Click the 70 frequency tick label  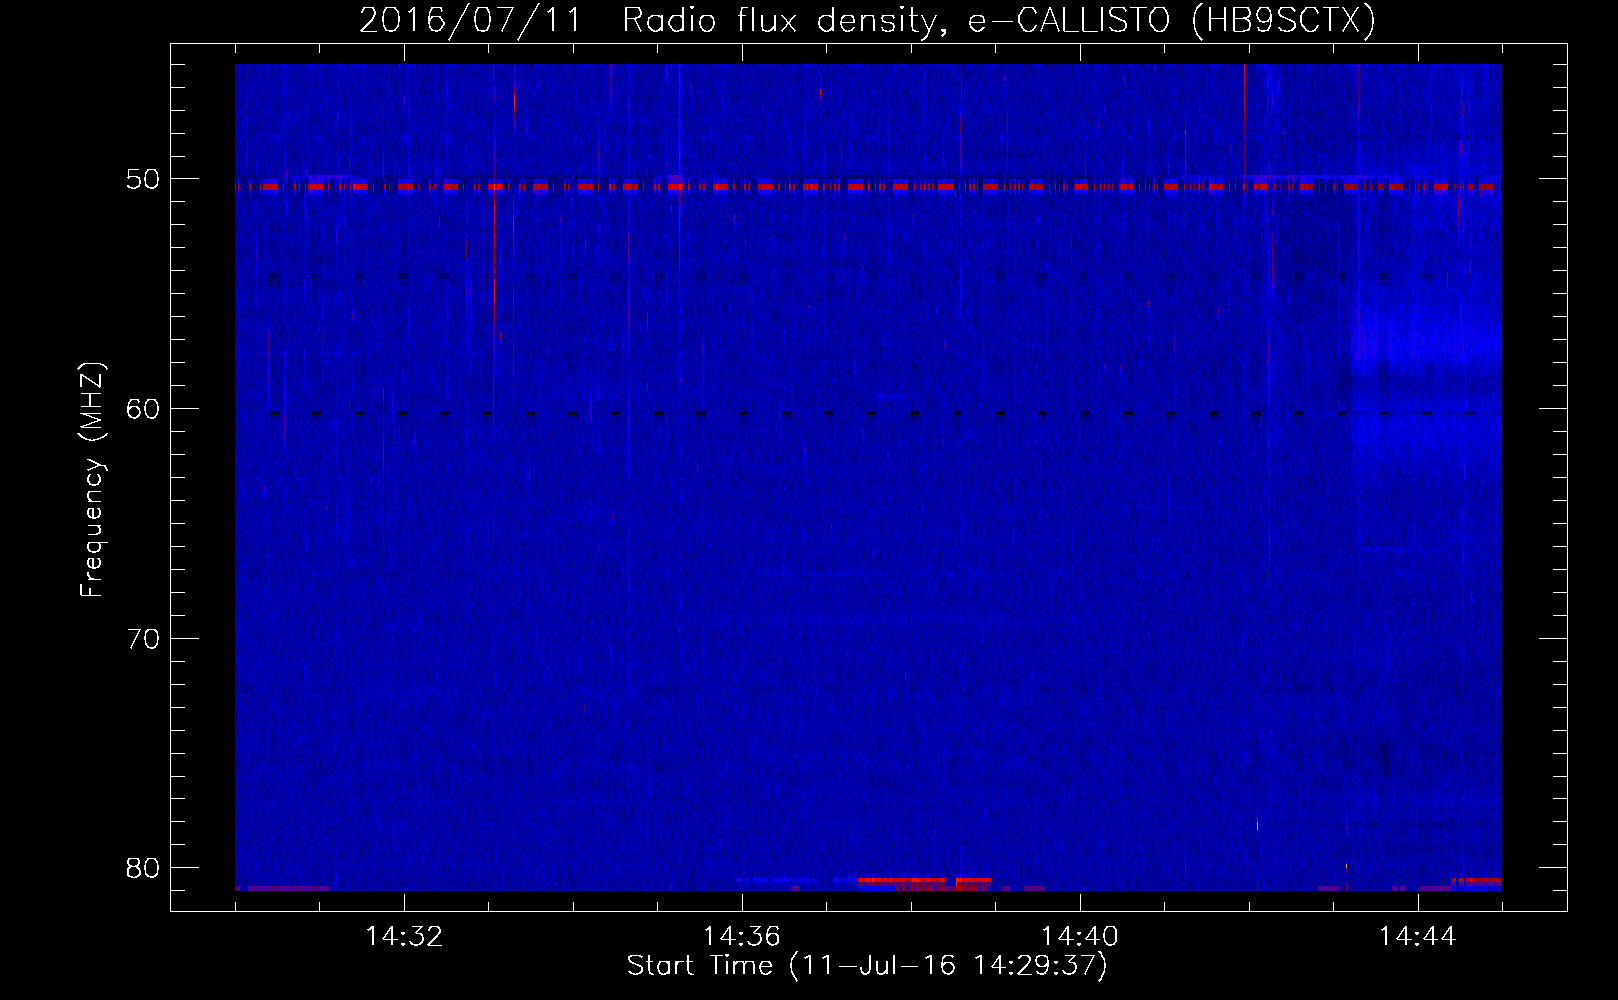pos(143,638)
